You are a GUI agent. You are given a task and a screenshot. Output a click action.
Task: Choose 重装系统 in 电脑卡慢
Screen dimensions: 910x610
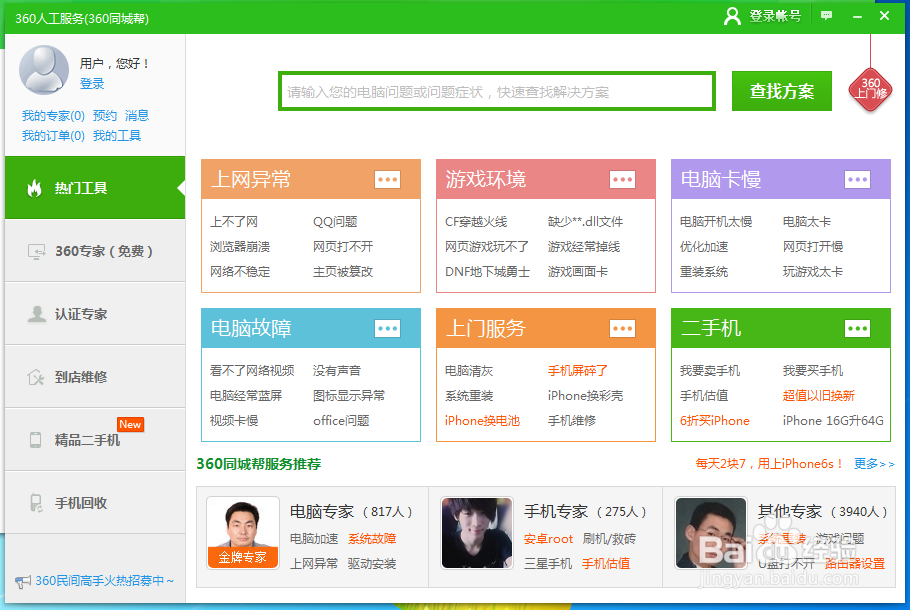click(x=703, y=272)
